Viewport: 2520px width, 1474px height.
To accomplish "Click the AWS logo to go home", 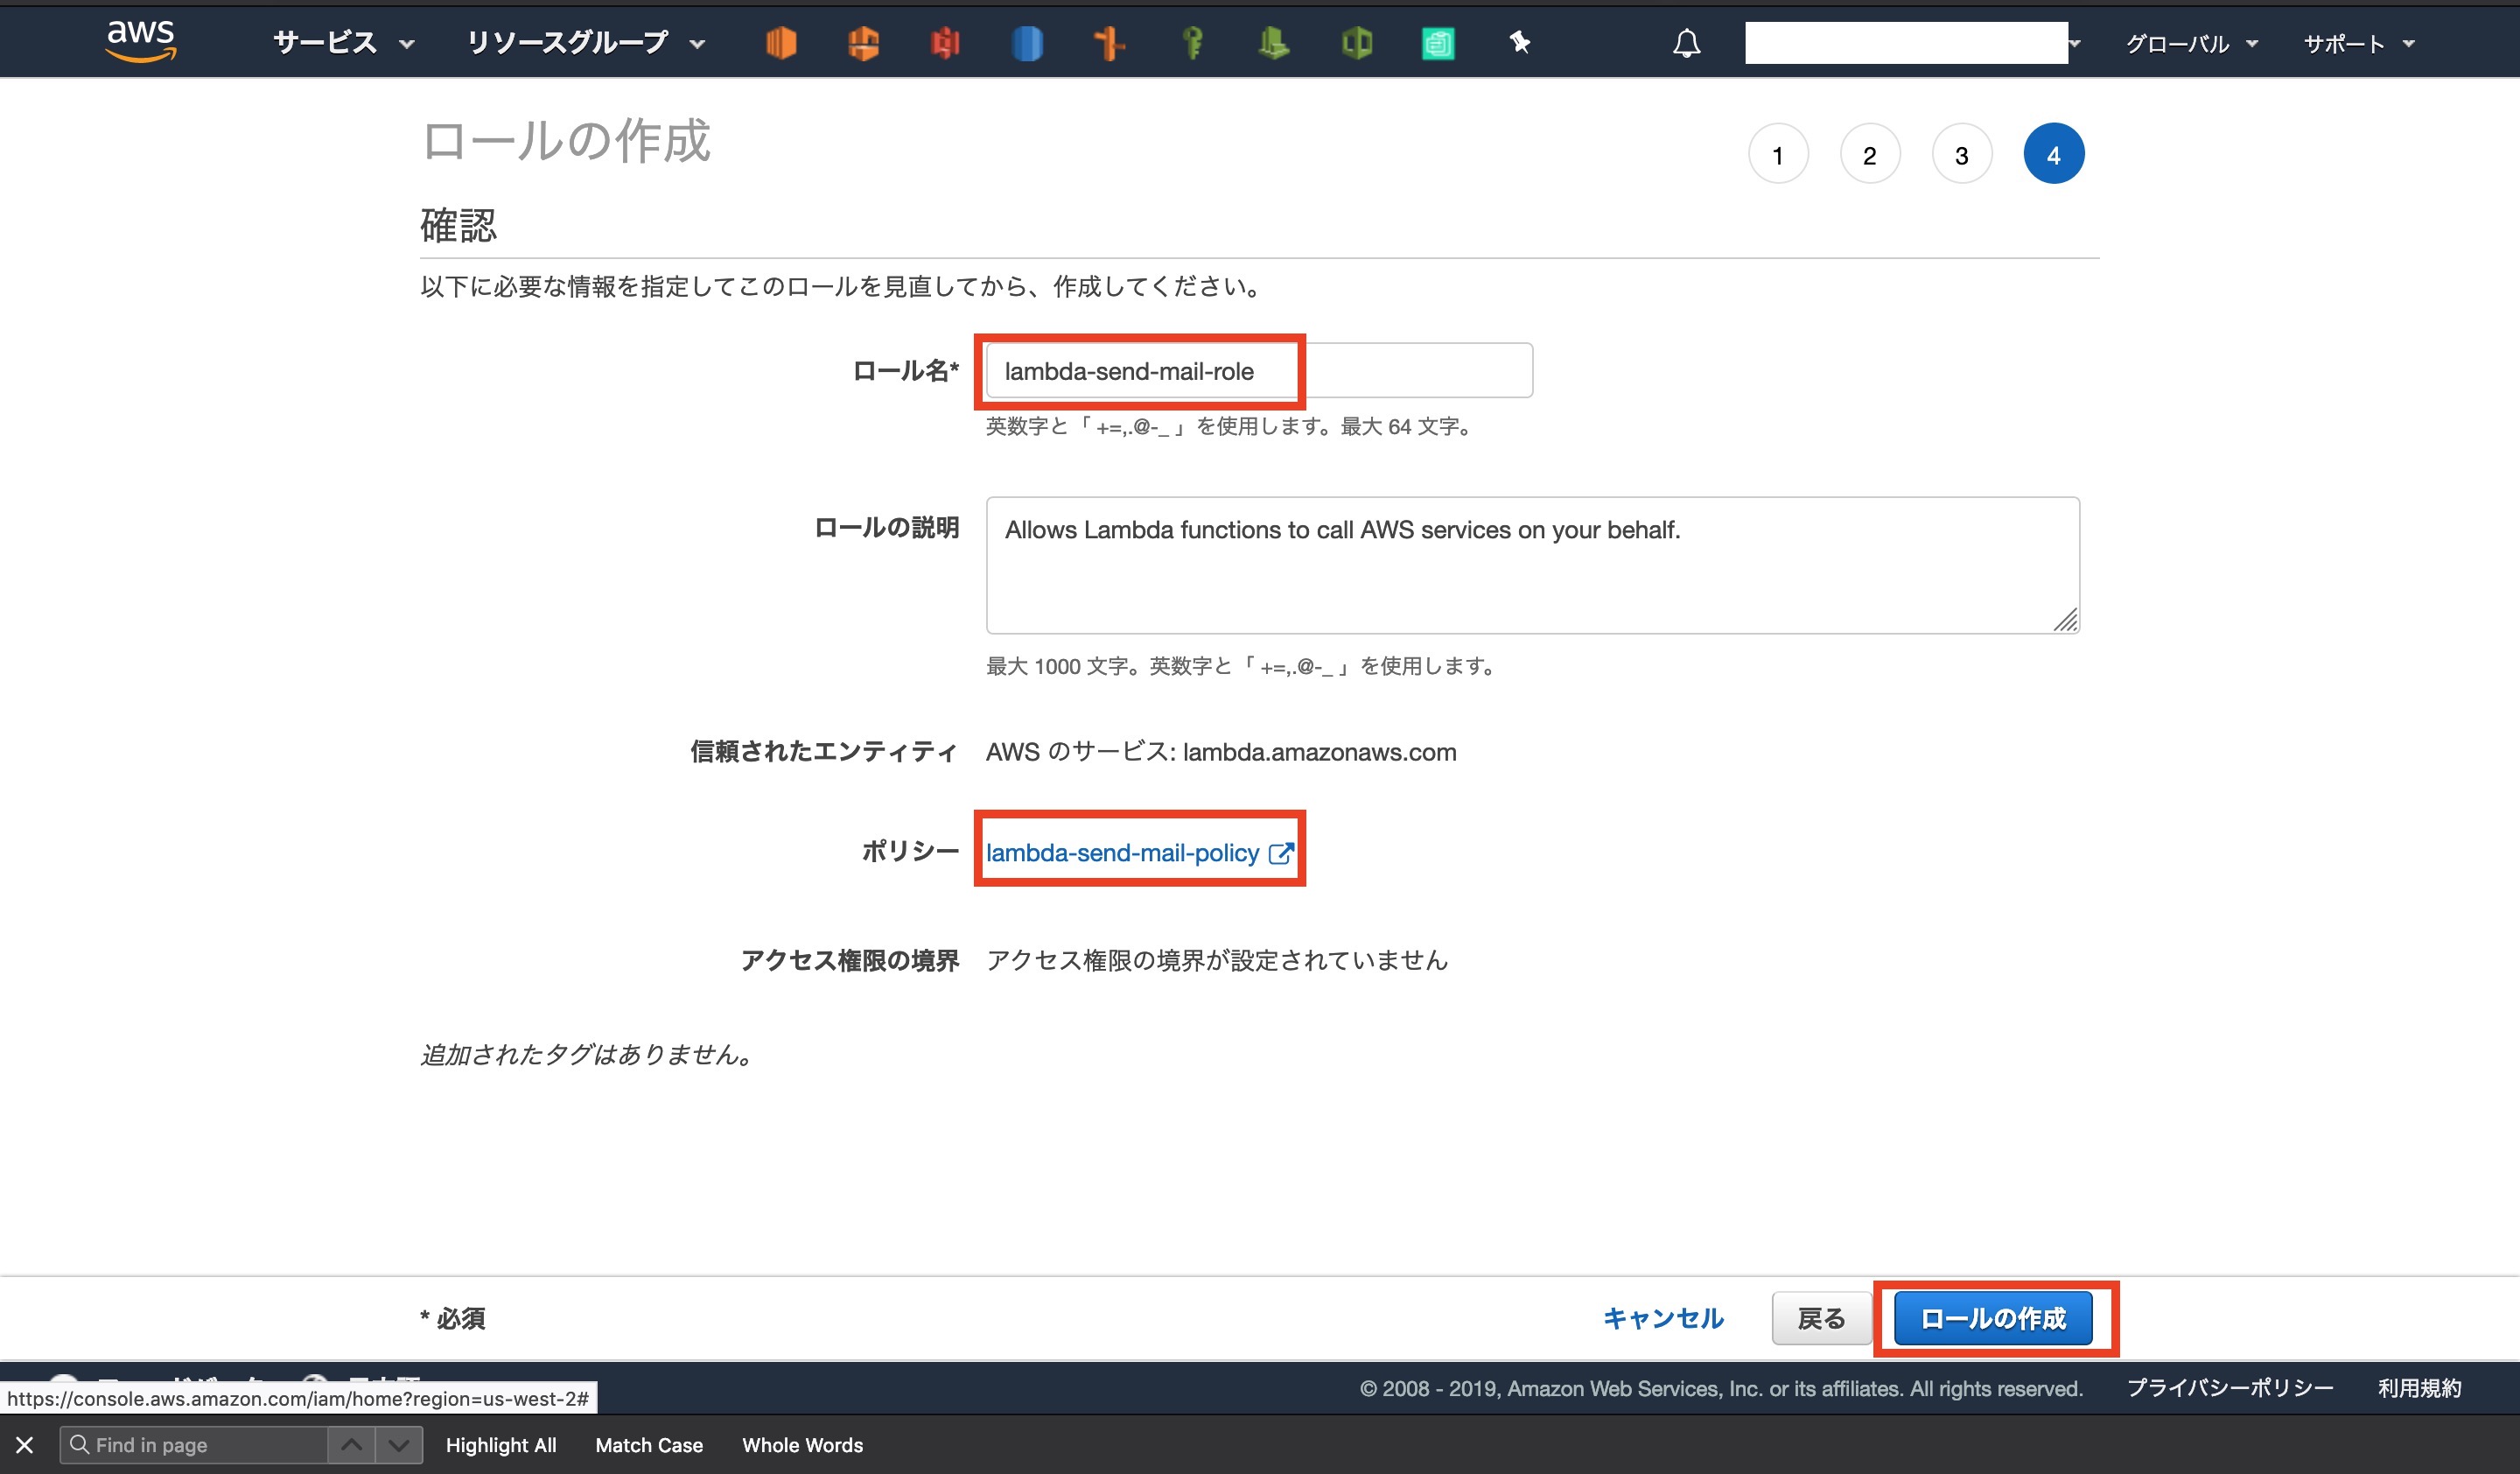I will (141, 40).
